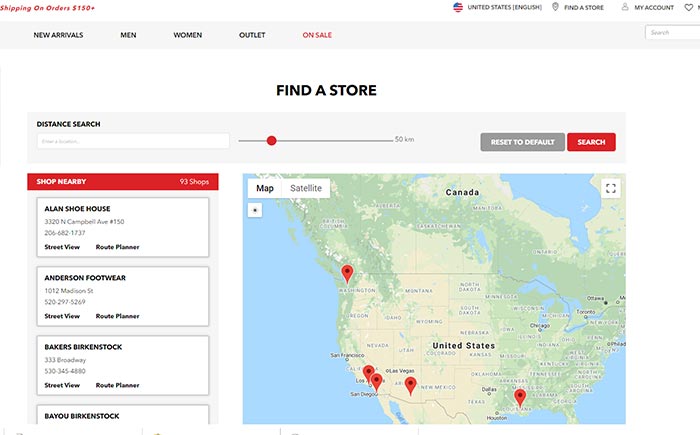Click the Seattle map pin marker
The height and width of the screenshot is (435, 700).
(347, 273)
